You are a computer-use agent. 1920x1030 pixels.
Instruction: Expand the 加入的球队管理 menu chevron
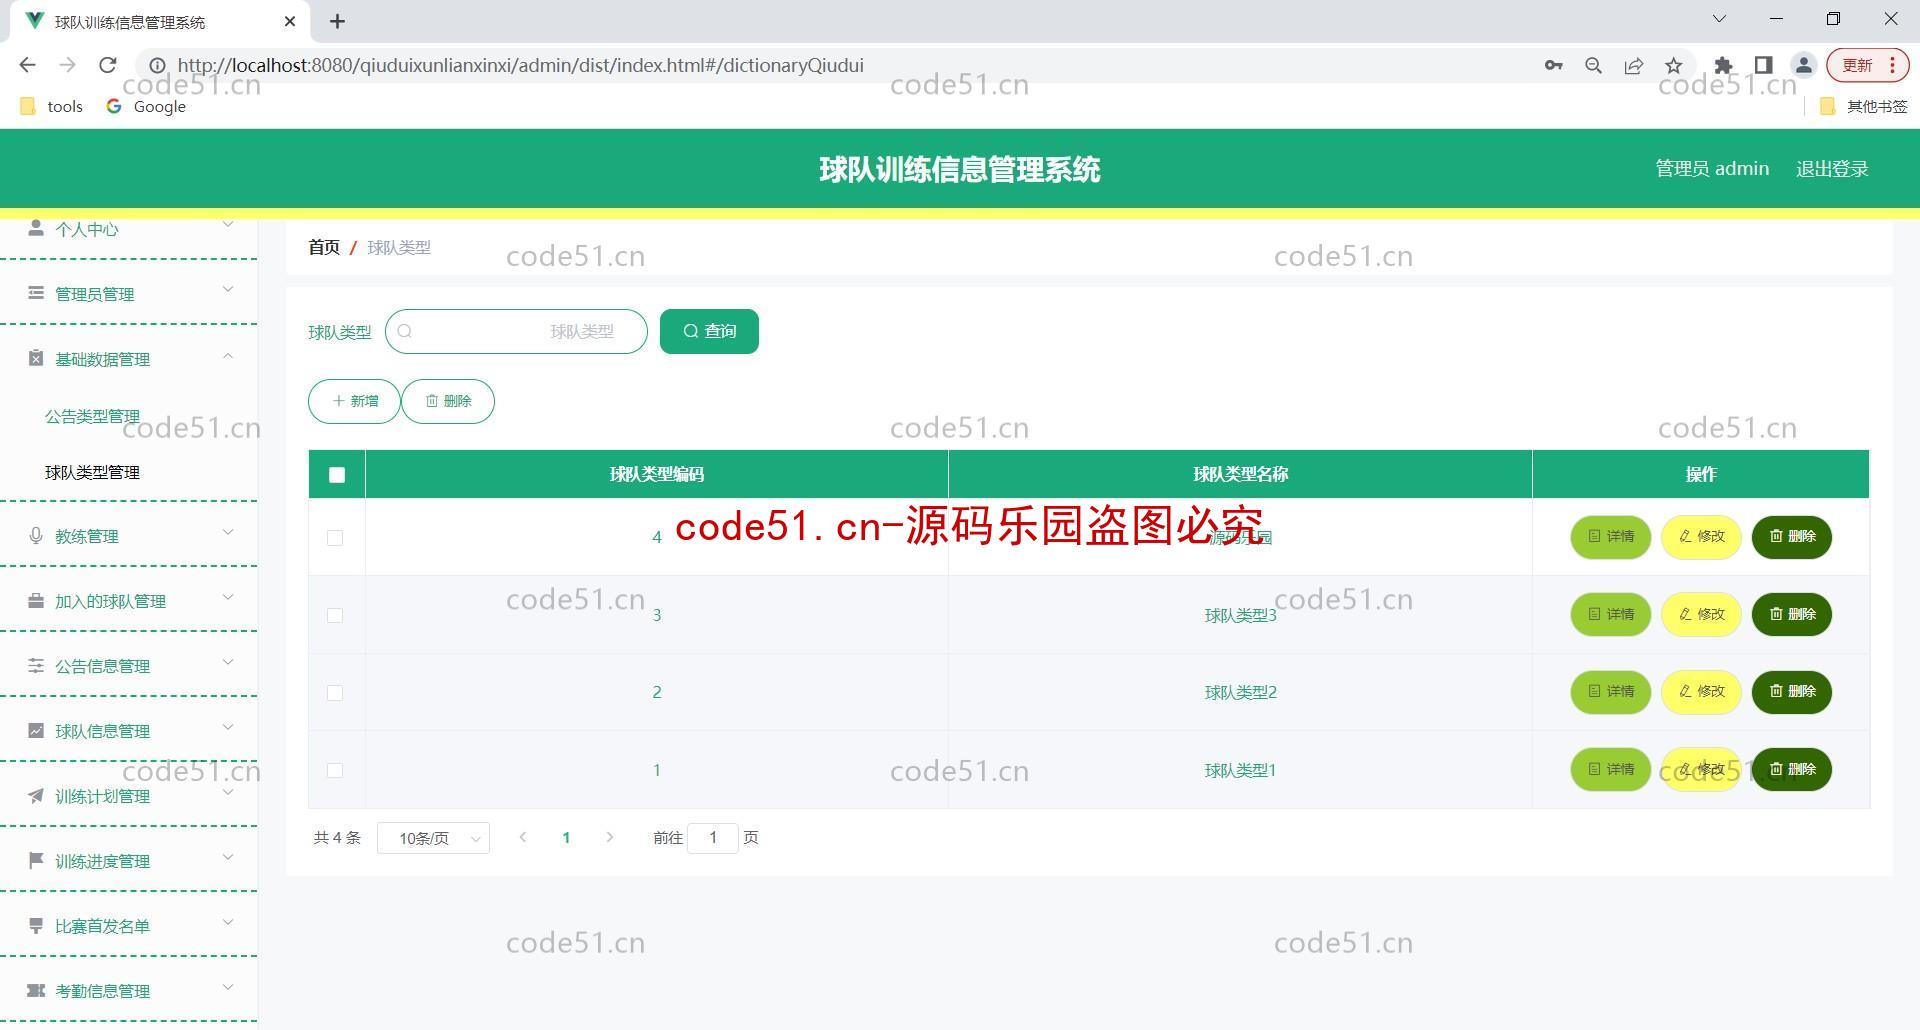click(228, 597)
